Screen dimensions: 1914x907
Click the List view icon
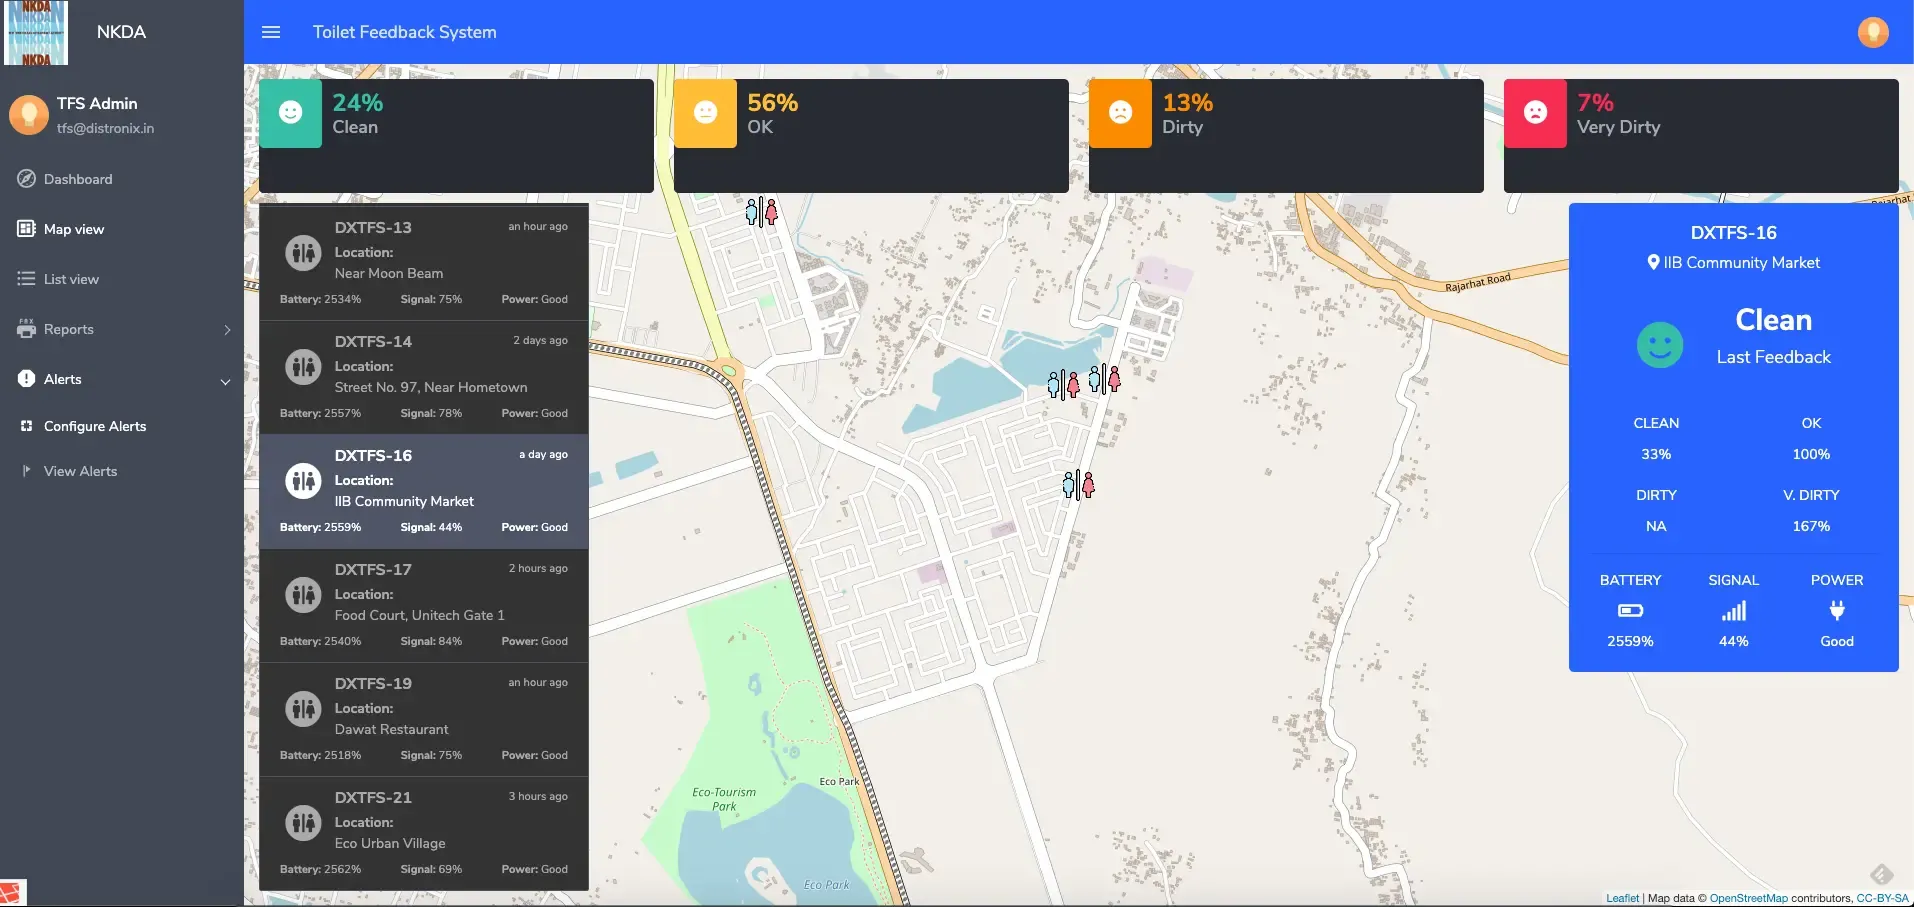pos(24,278)
